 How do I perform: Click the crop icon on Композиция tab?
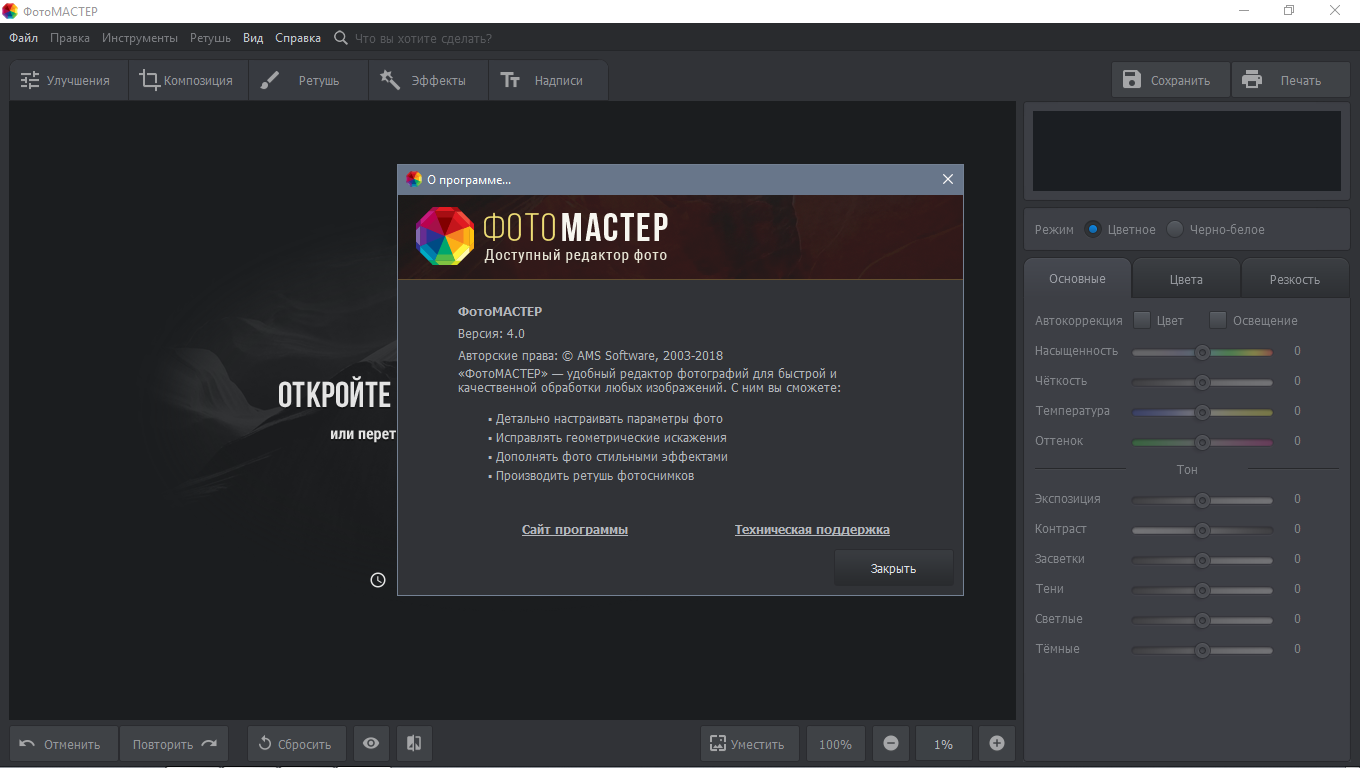point(150,80)
